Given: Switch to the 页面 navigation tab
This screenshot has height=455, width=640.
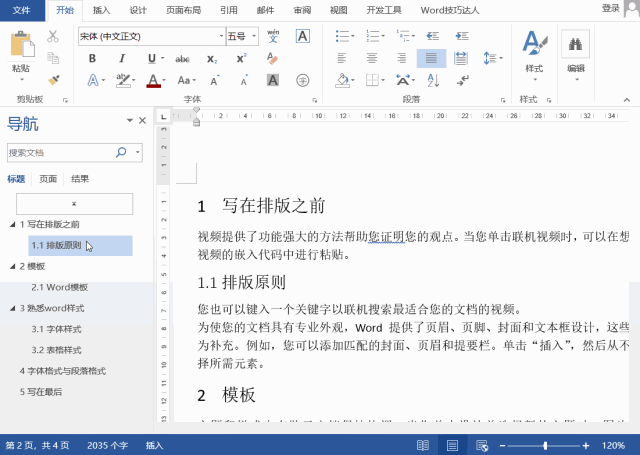Looking at the screenshot, I should pyautogui.click(x=48, y=179).
